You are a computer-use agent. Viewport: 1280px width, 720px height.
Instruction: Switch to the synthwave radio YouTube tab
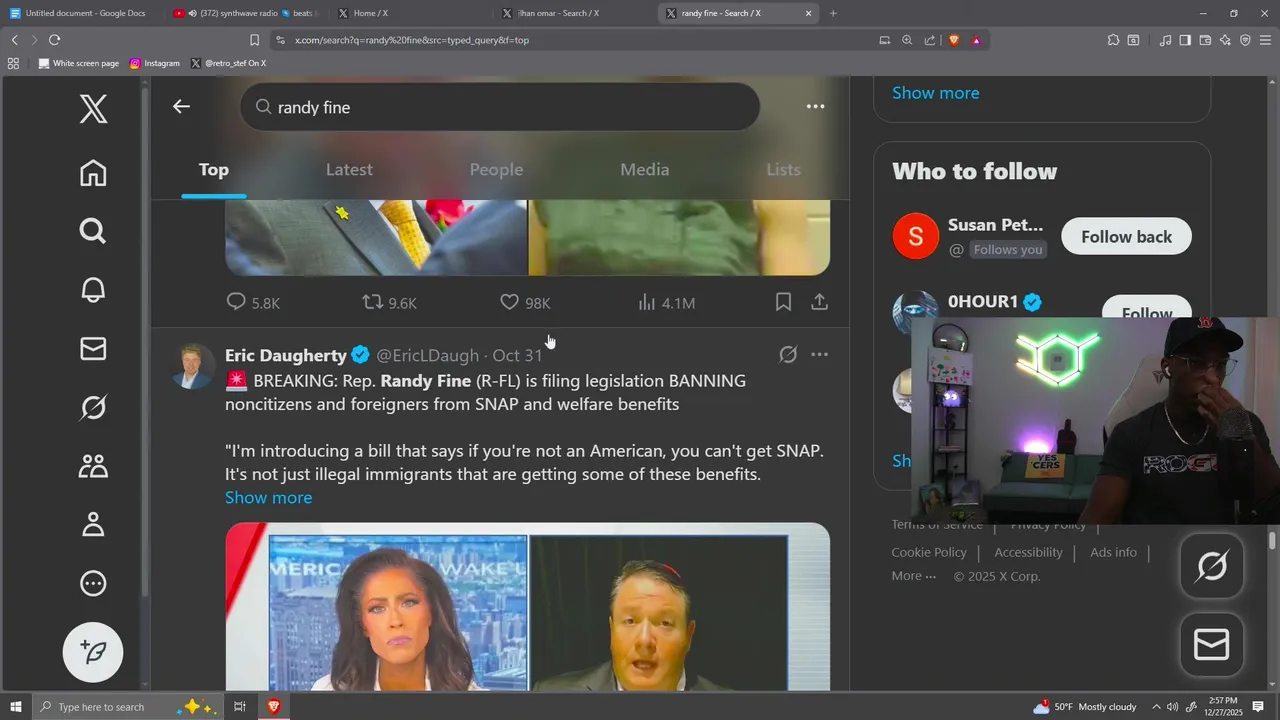(x=247, y=13)
